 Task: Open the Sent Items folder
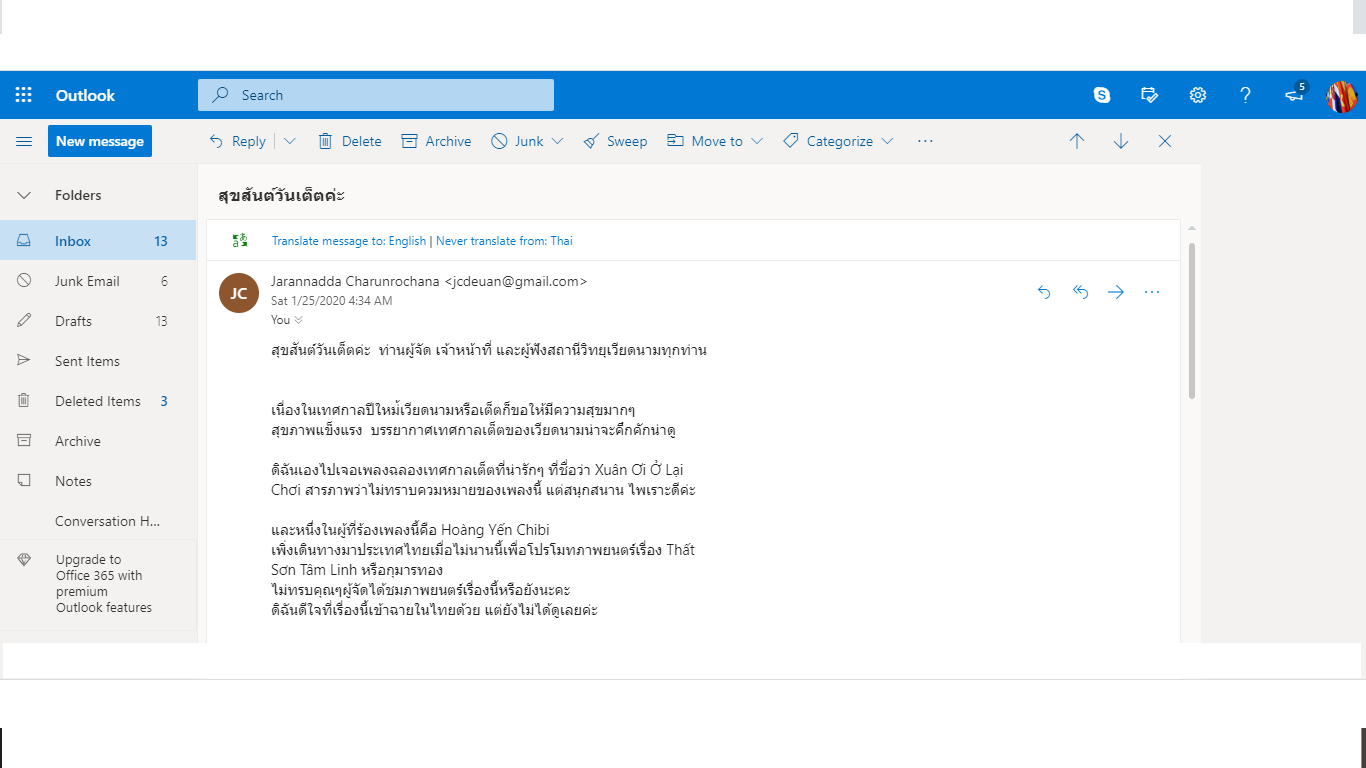click(x=87, y=361)
